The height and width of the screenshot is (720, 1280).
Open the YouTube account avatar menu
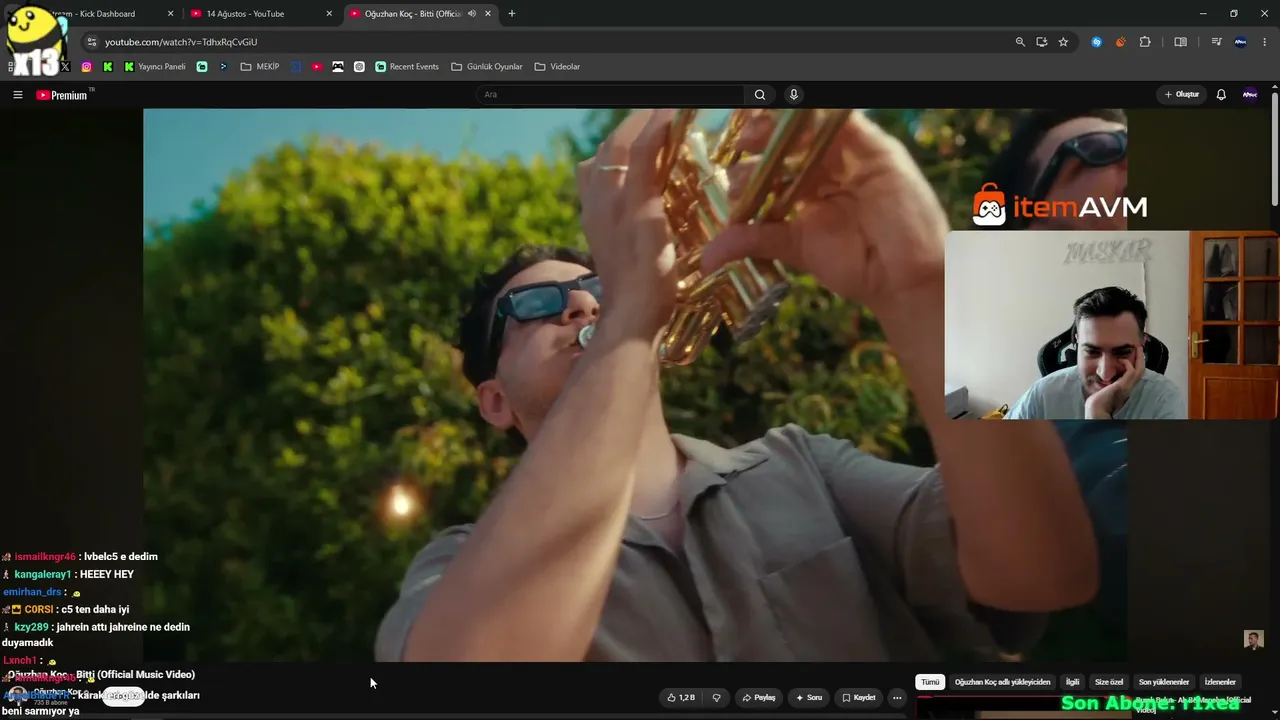[x=1250, y=95]
